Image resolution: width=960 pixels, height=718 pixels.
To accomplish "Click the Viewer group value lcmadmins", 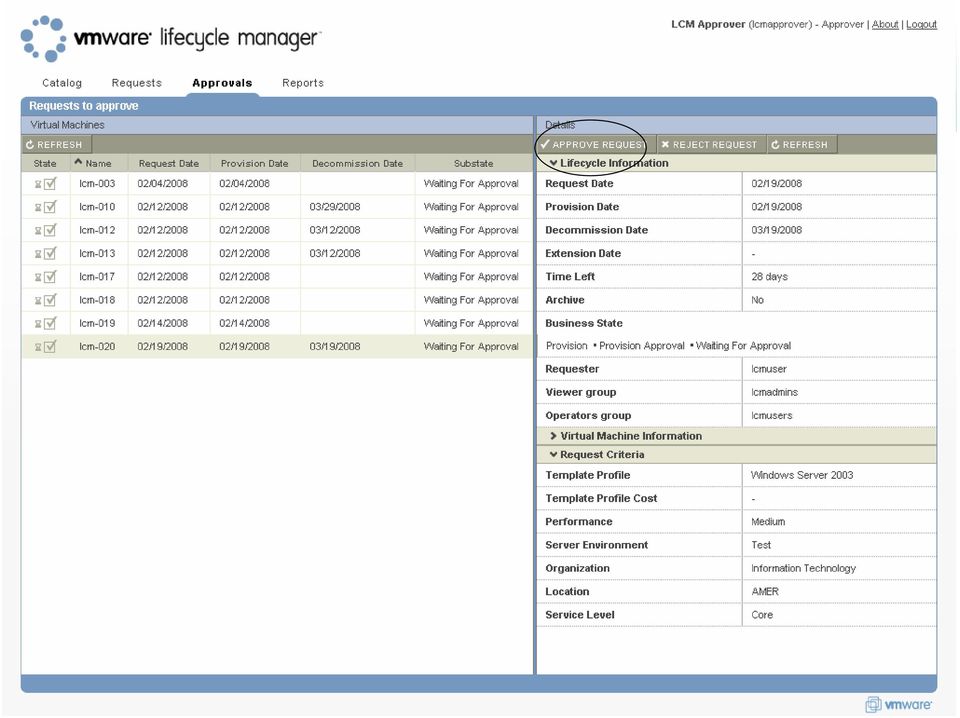I will click(x=774, y=392).
